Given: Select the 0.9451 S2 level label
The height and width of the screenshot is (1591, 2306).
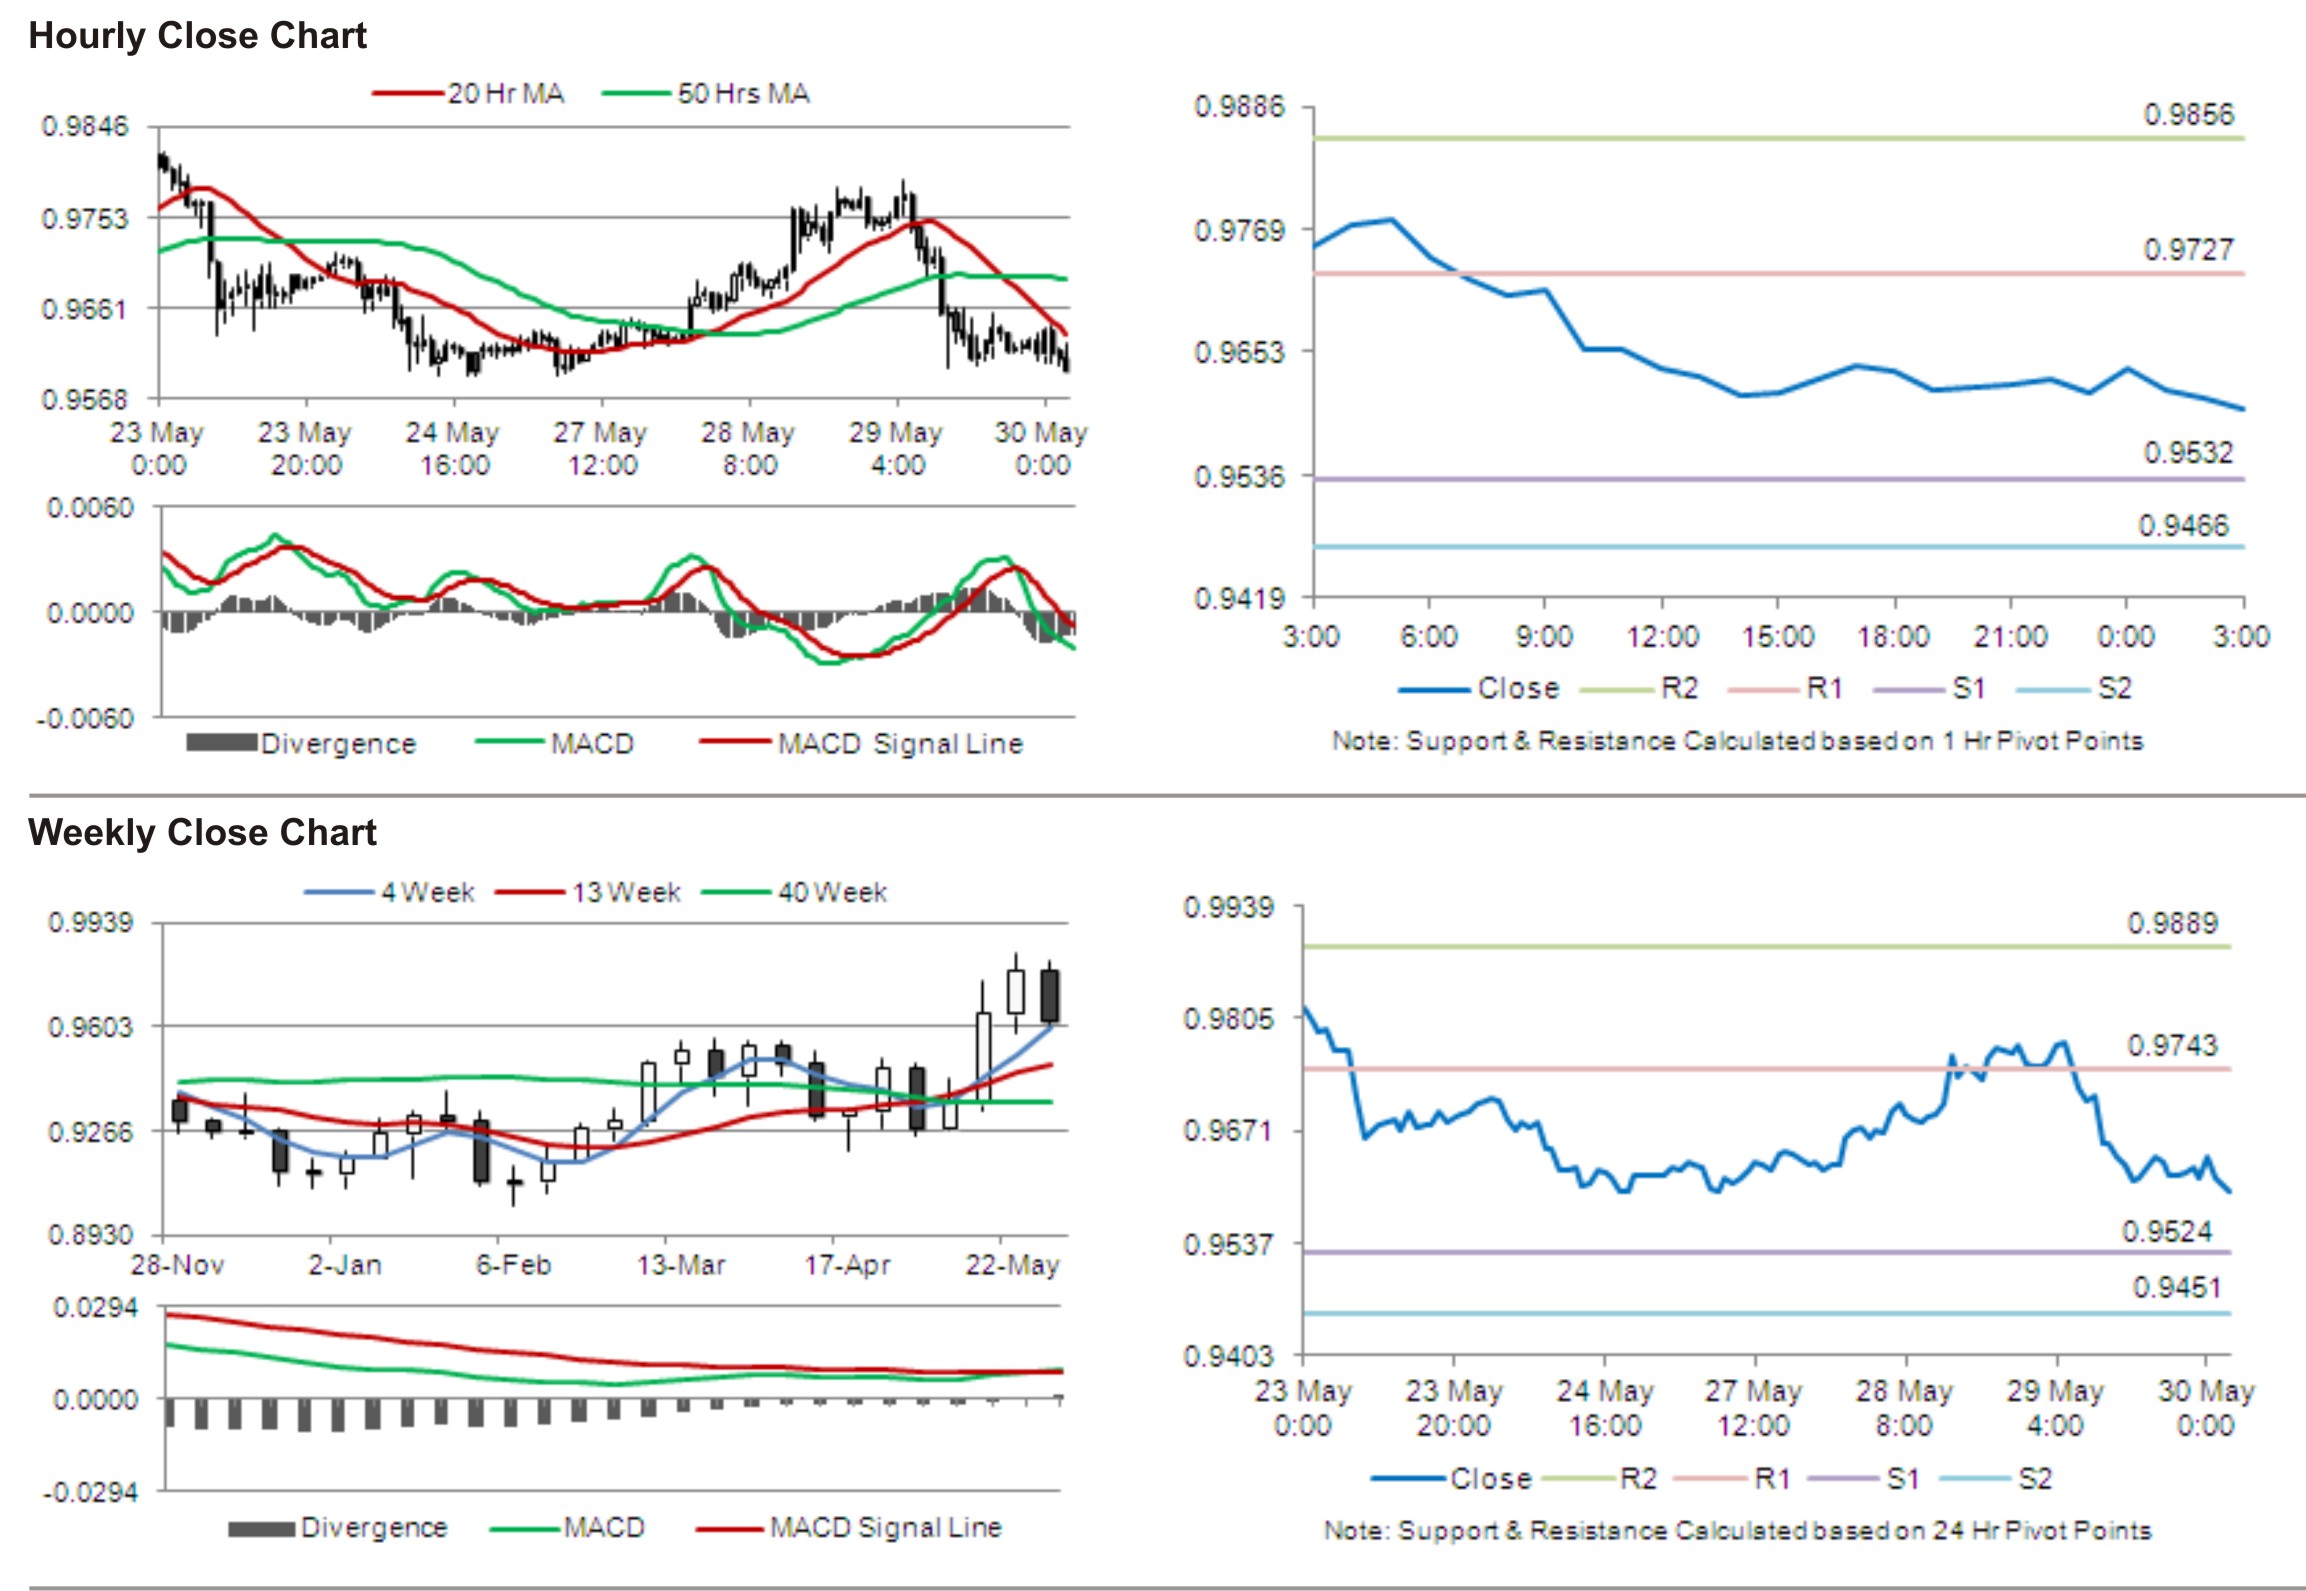Looking at the screenshot, I should point(2177,1288).
